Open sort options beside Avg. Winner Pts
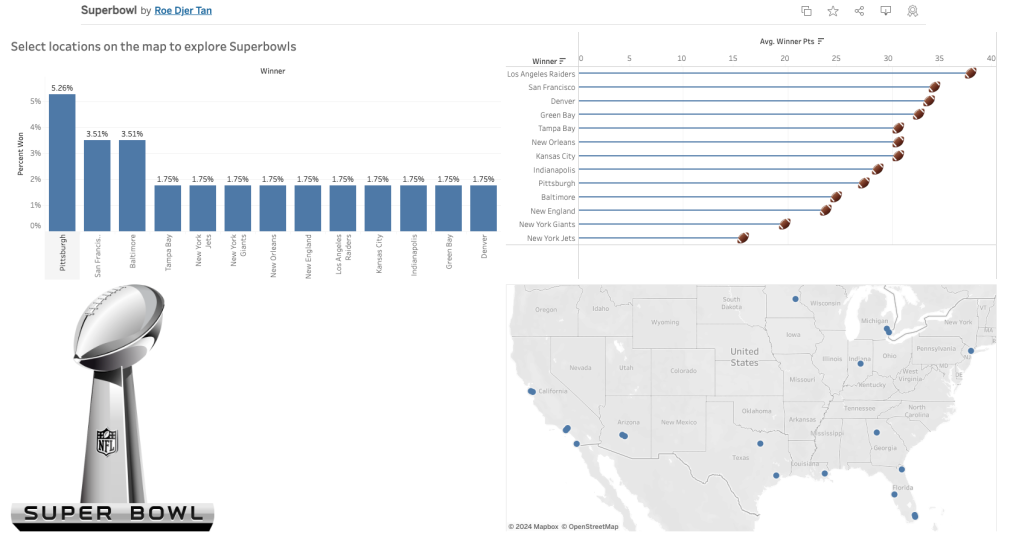This screenshot has width=1022, height=538. pyautogui.click(x=821, y=41)
